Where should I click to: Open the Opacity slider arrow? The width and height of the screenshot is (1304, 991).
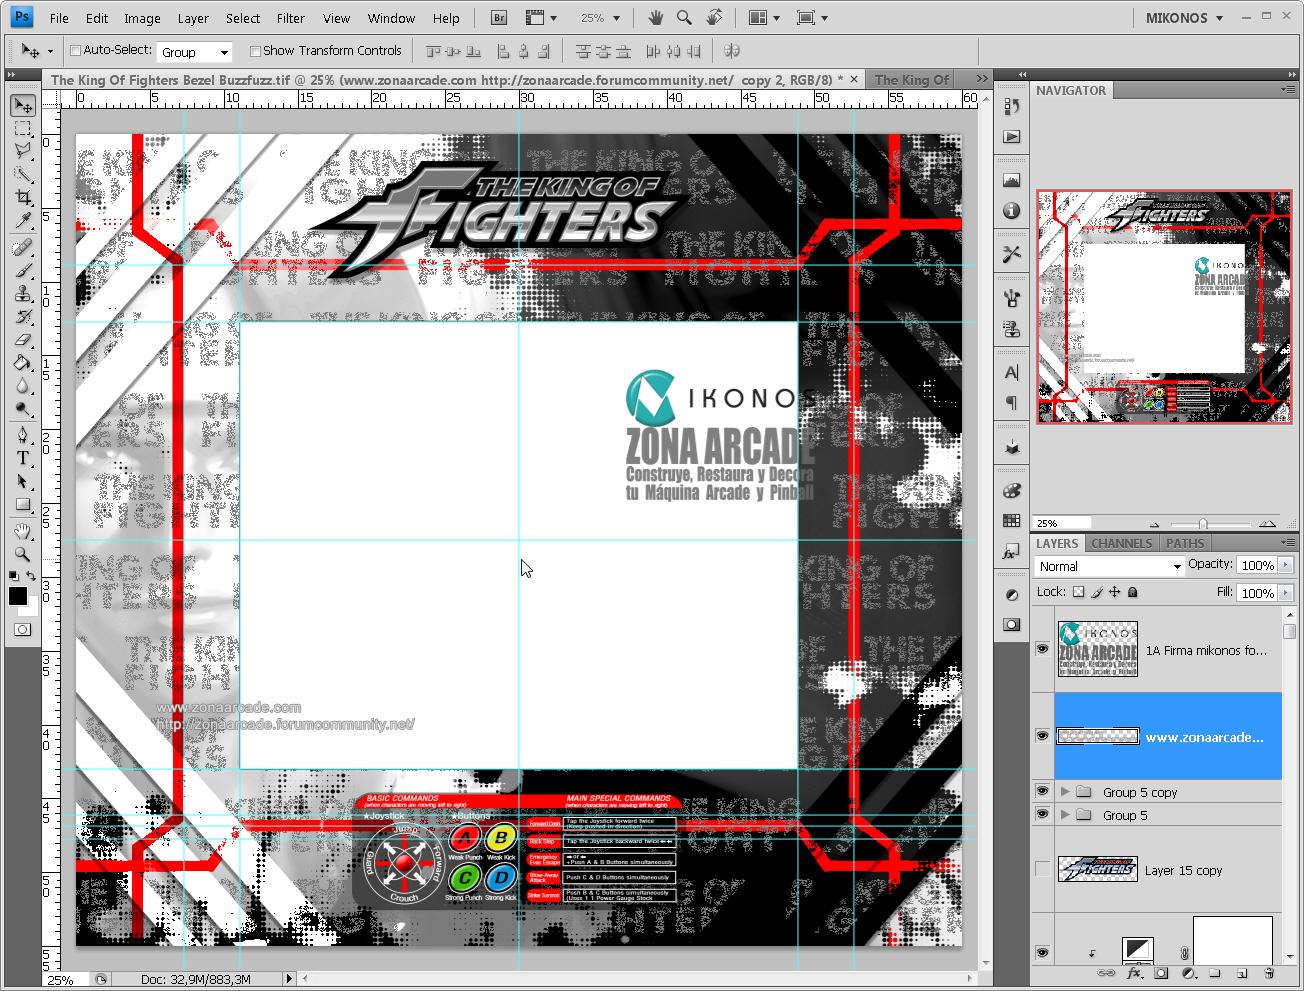[1286, 565]
